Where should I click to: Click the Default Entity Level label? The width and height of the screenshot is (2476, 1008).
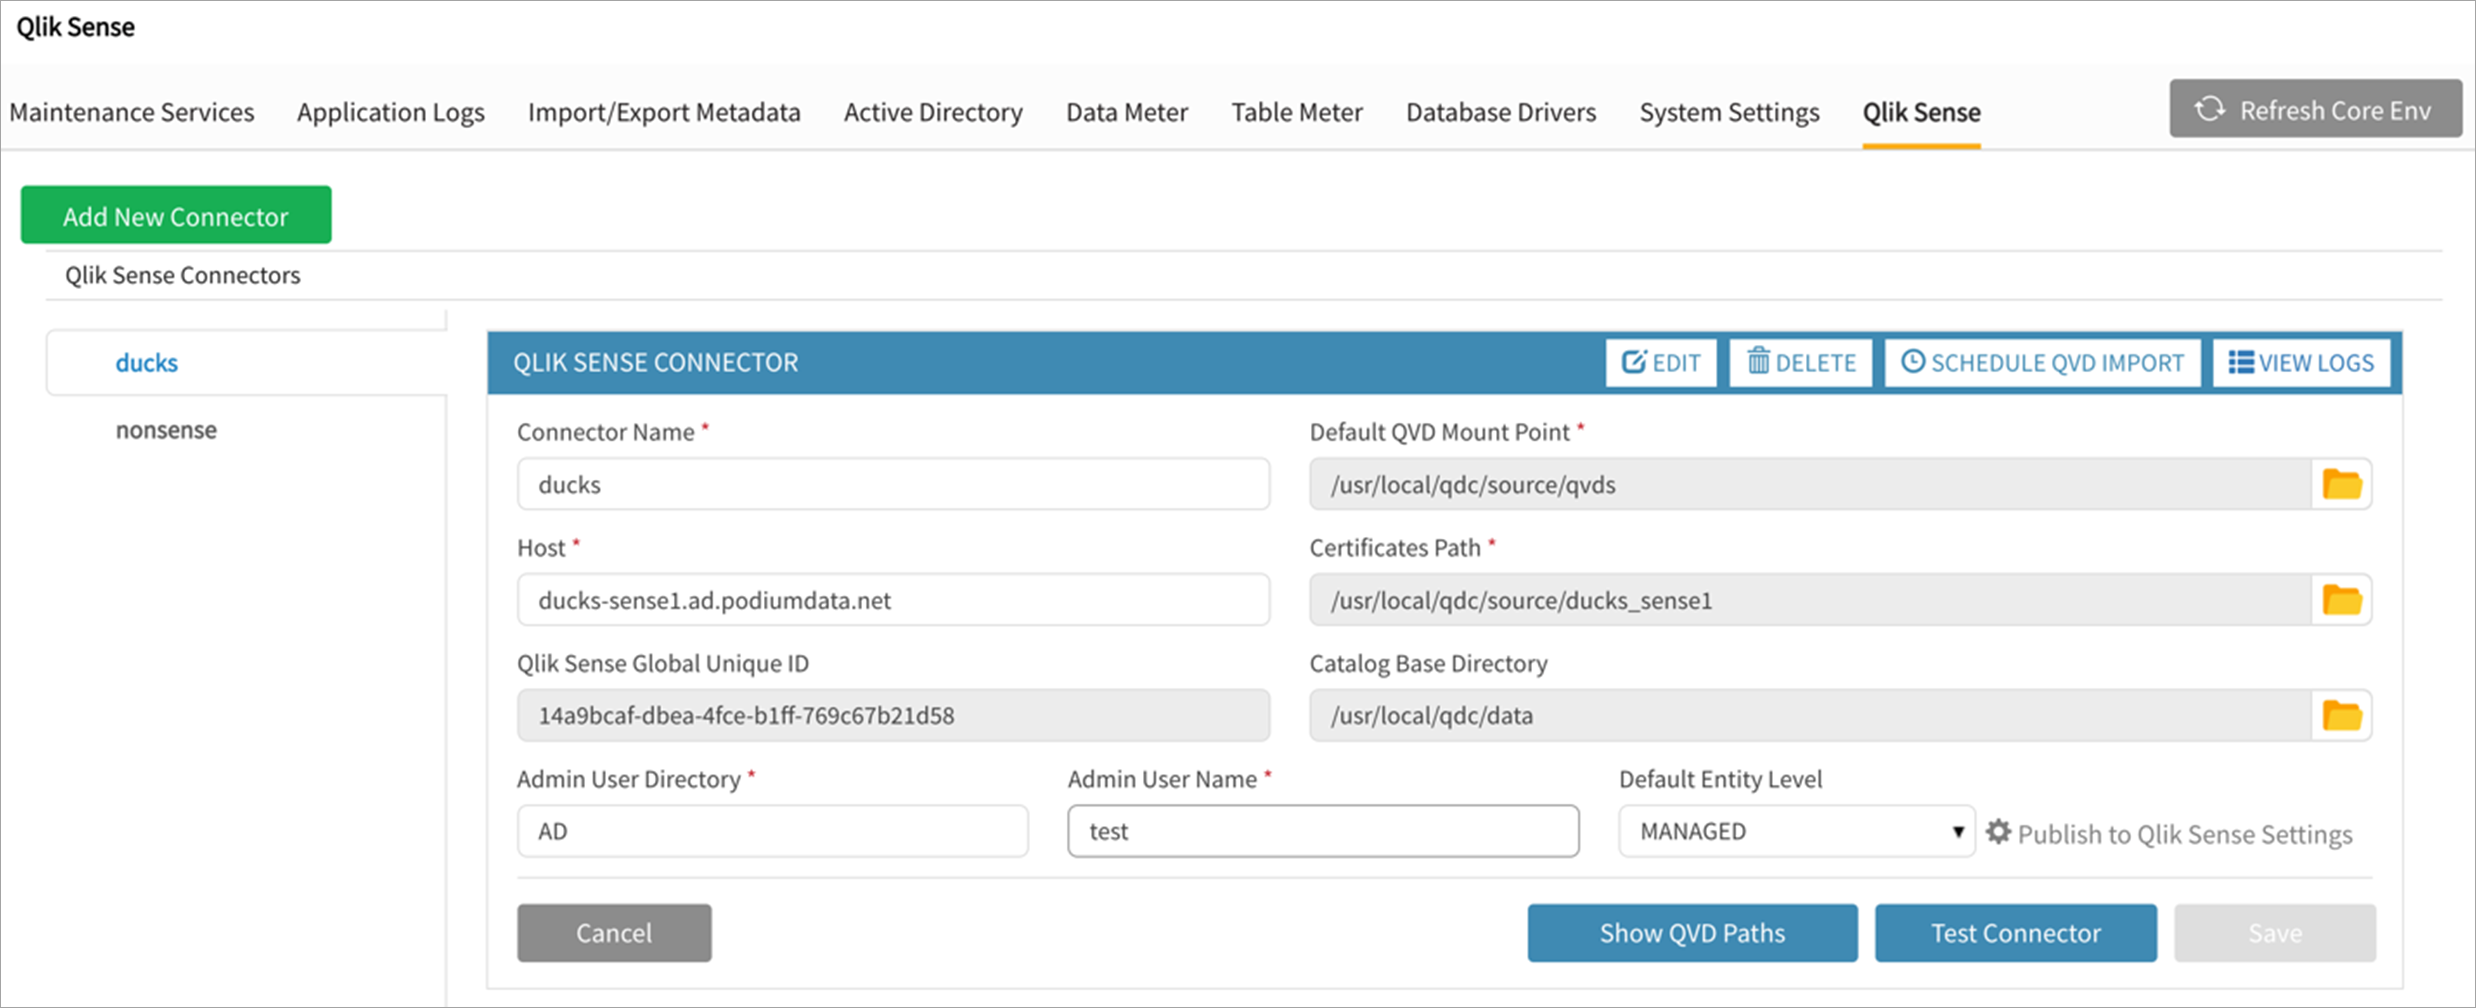coord(1720,779)
